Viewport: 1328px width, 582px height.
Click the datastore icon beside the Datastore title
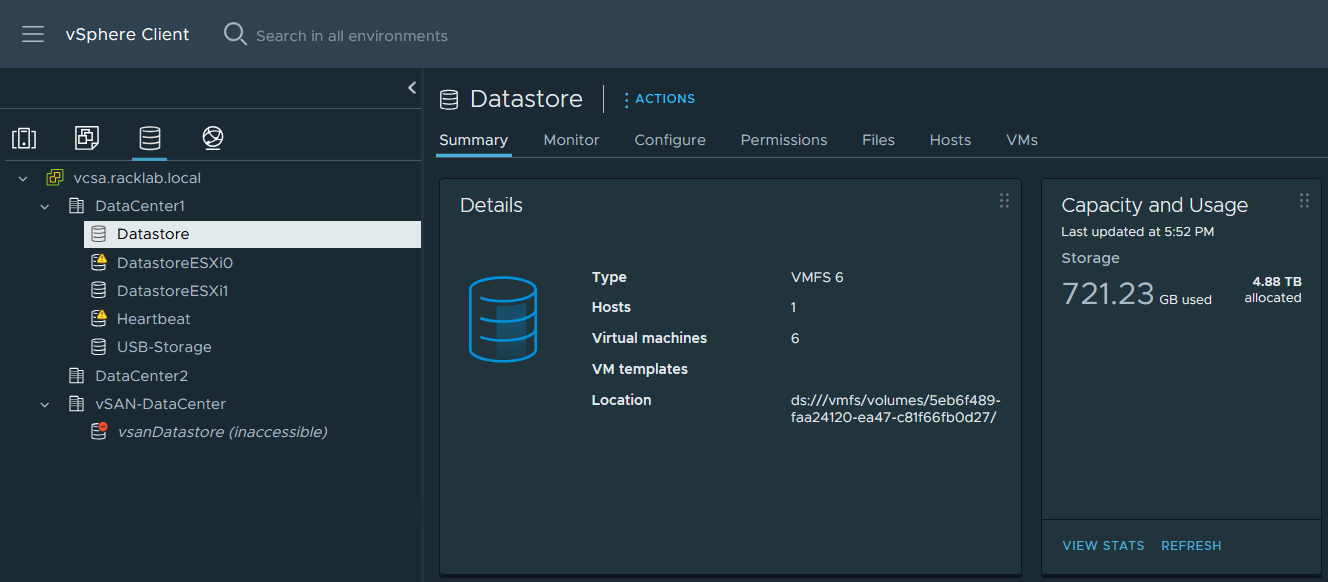coord(449,98)
